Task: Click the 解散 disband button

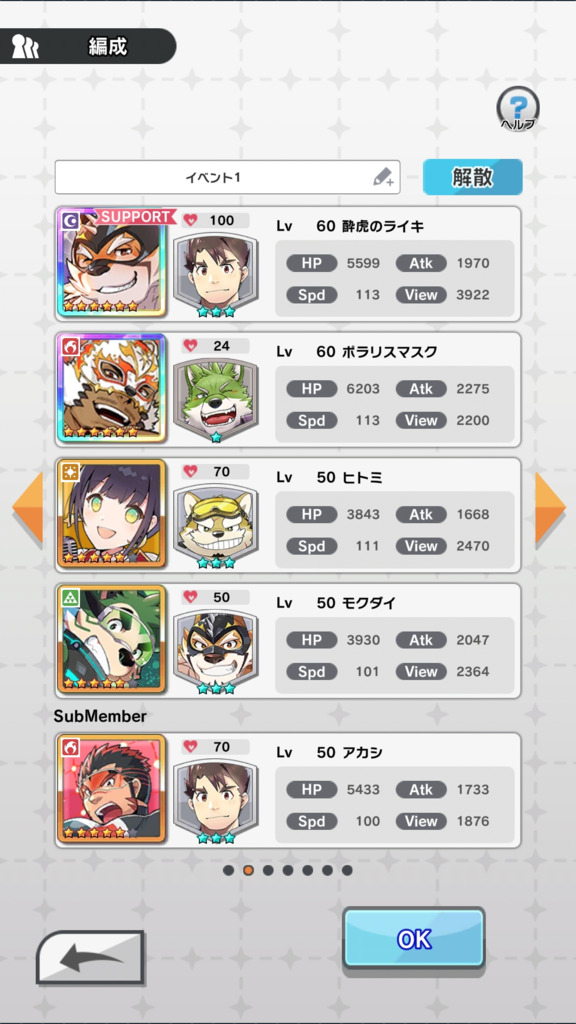Action: click(x=473, y=177)
